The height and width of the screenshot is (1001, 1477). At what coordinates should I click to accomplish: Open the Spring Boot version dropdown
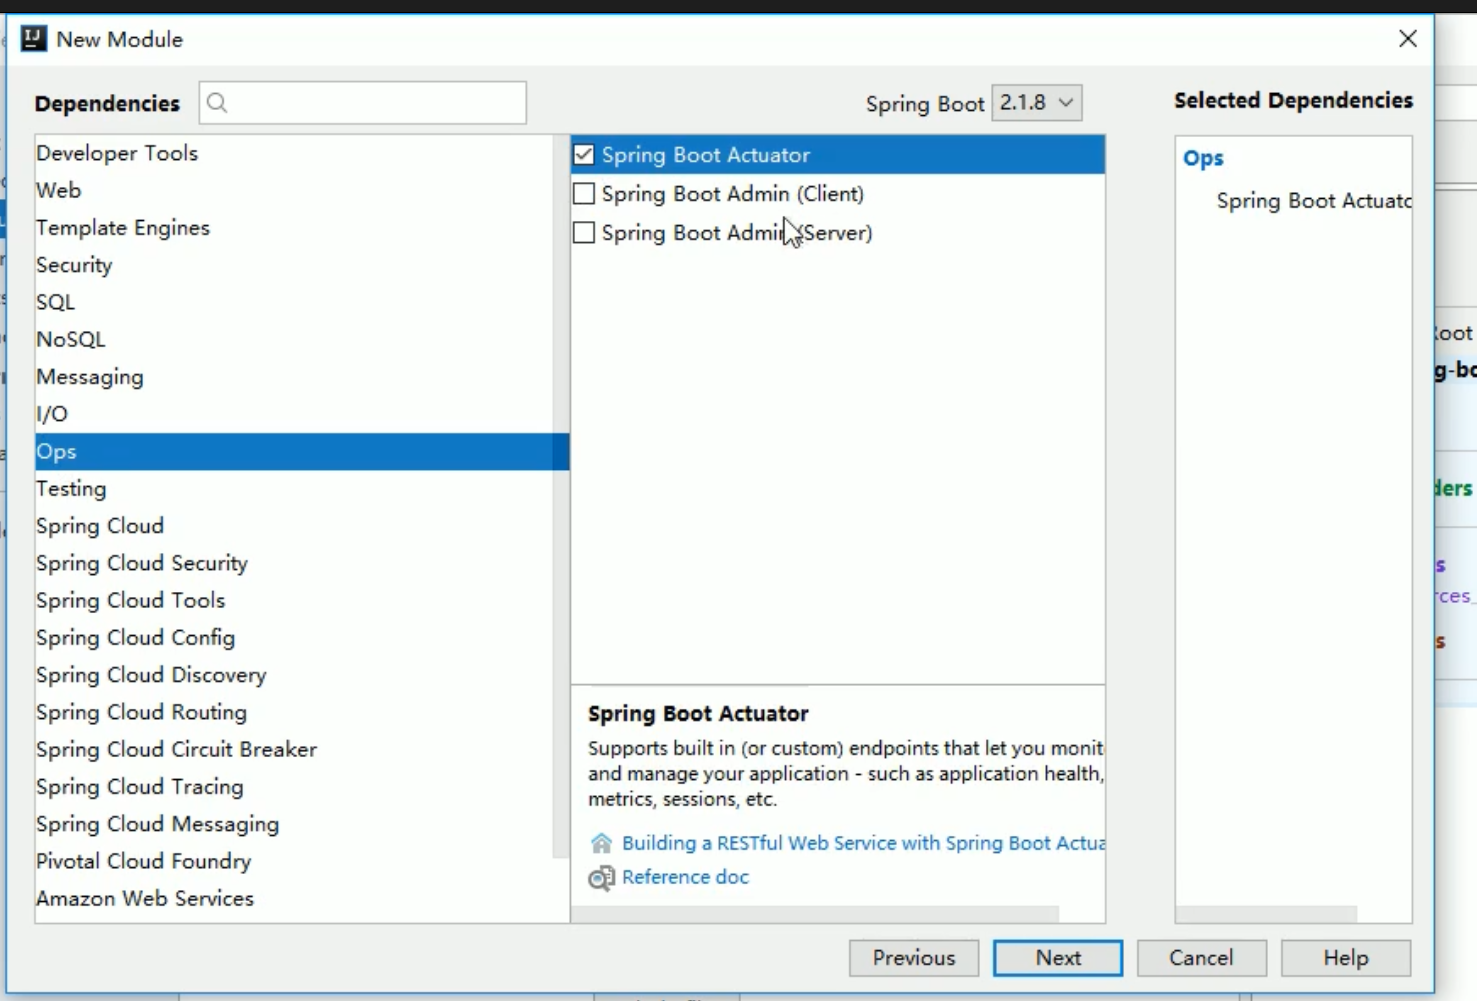click(1037, 103)
